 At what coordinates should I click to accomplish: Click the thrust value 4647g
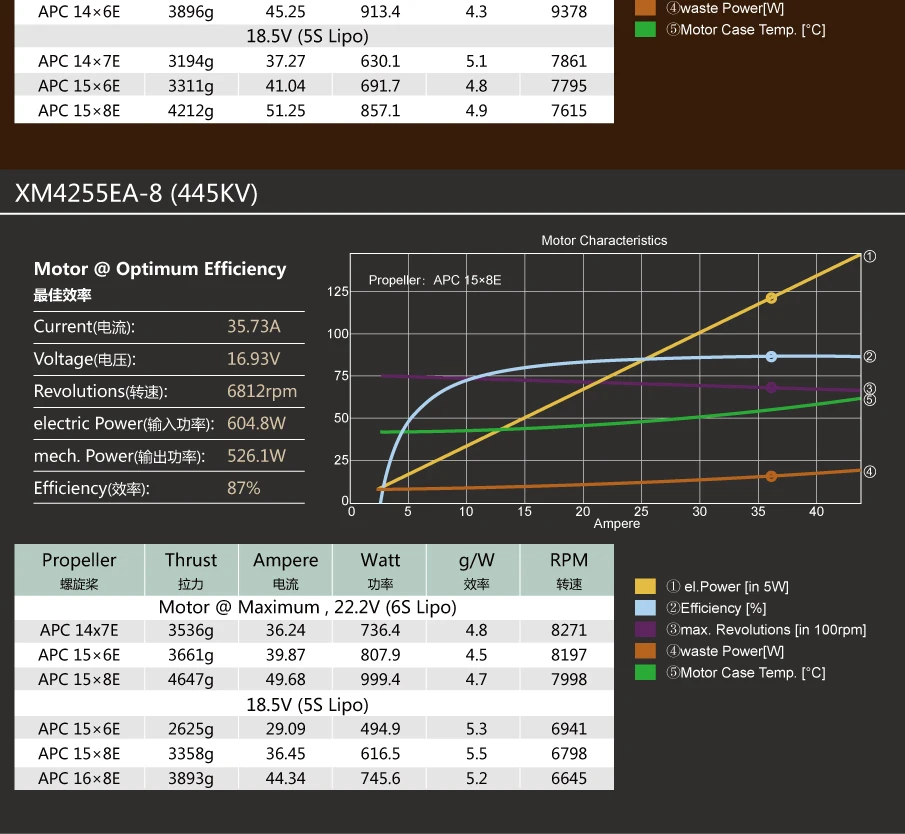tap(191, 679)
